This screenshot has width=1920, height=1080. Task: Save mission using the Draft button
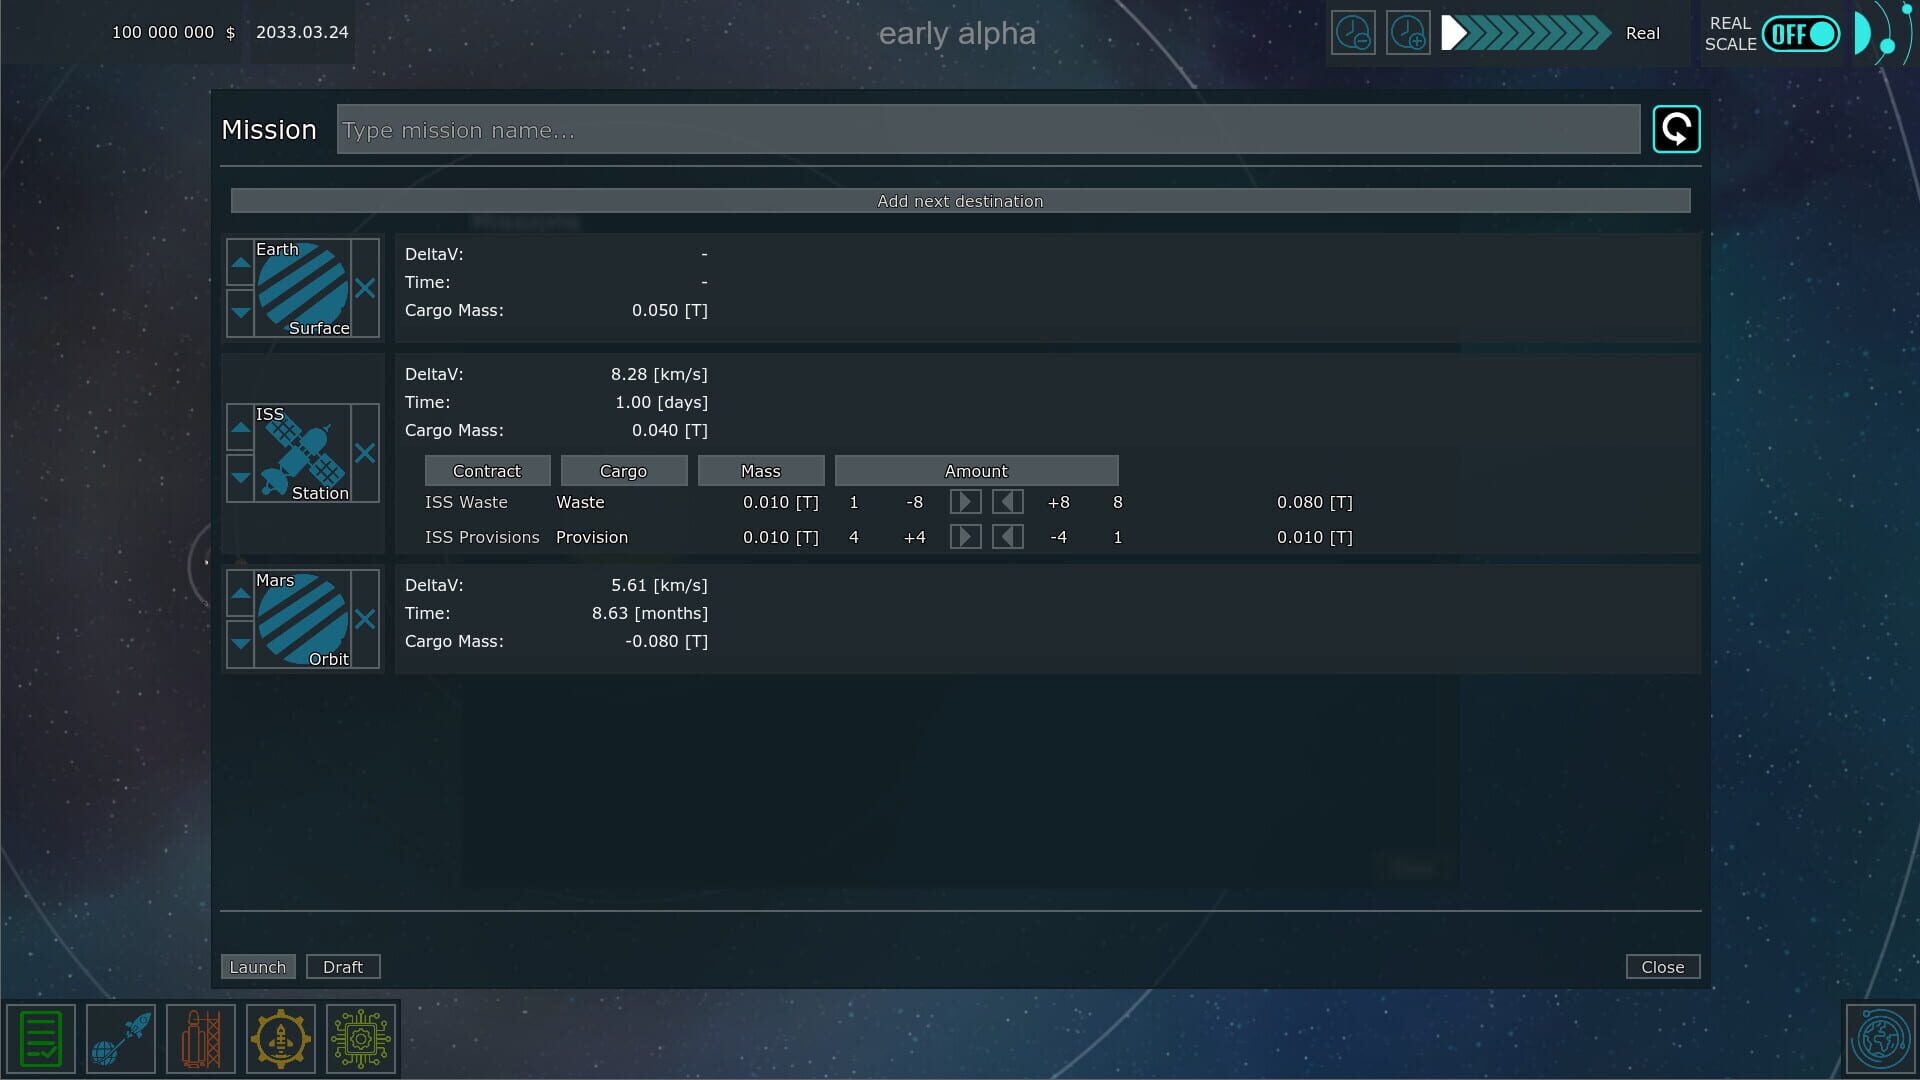(343, 966)
